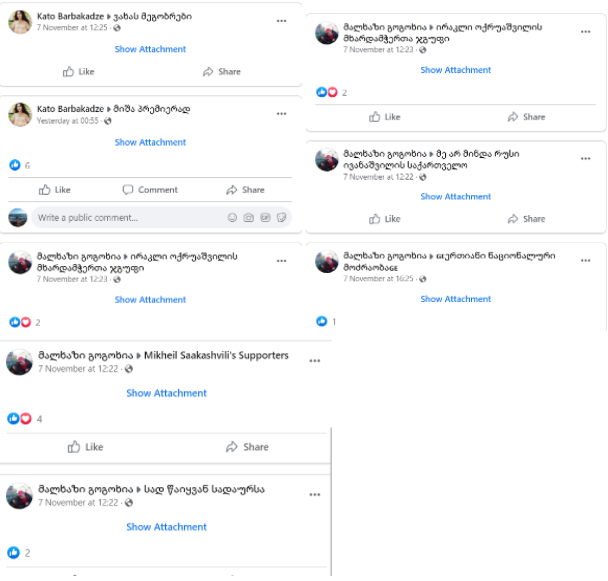This screenshot has height=581, width=608.
Task: Click Like on the top-right 12:23 post
Action: 384,117
